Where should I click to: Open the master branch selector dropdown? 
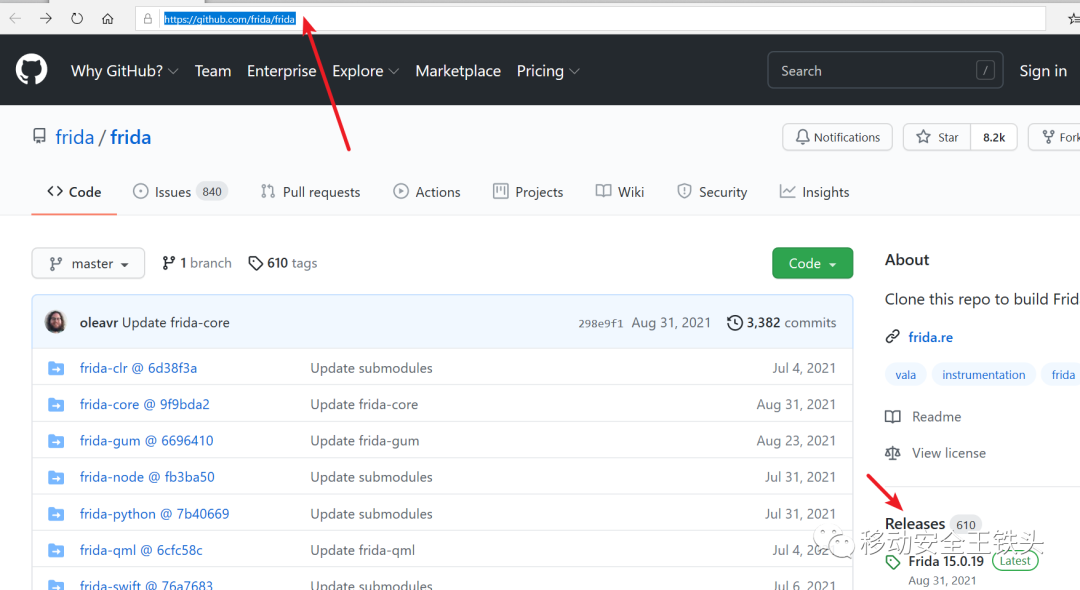[x=88, y=263]
